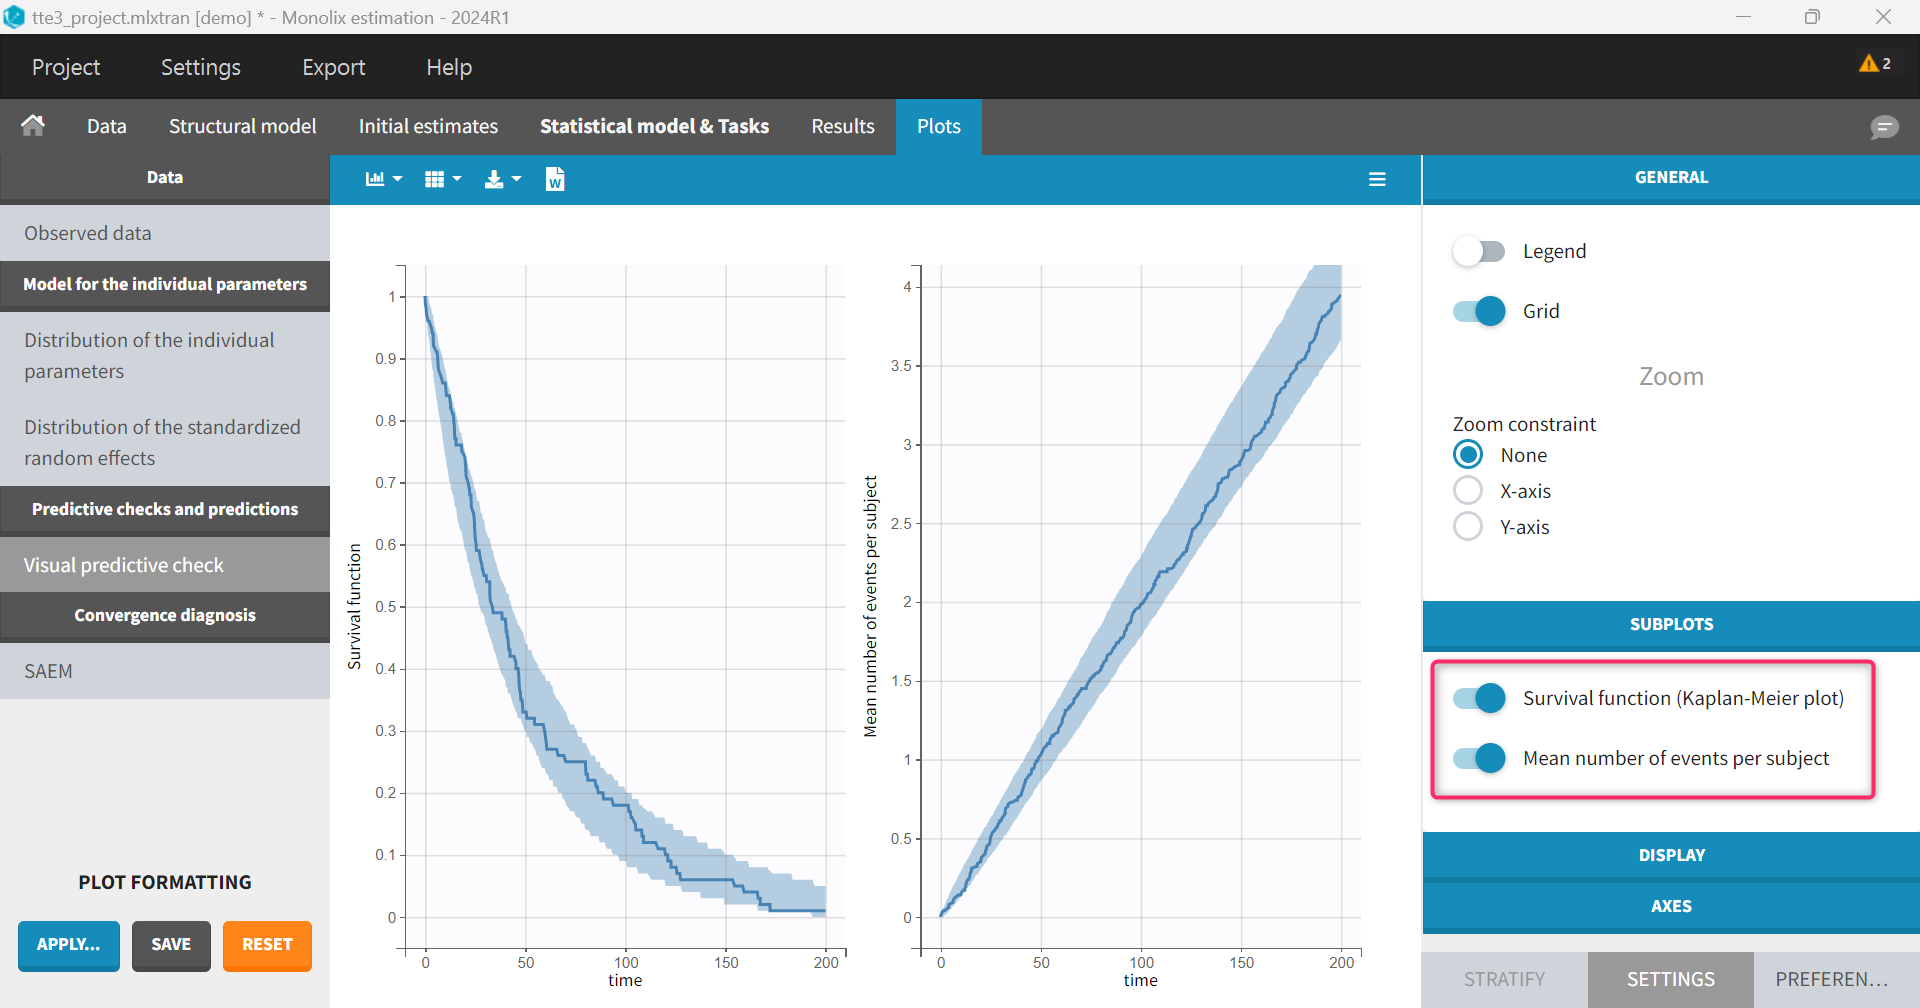Viewport: 1920px width, 1008px height.
Task: Disable Survival function Kaplan-Meier subplot
Action: (1478, 698)
